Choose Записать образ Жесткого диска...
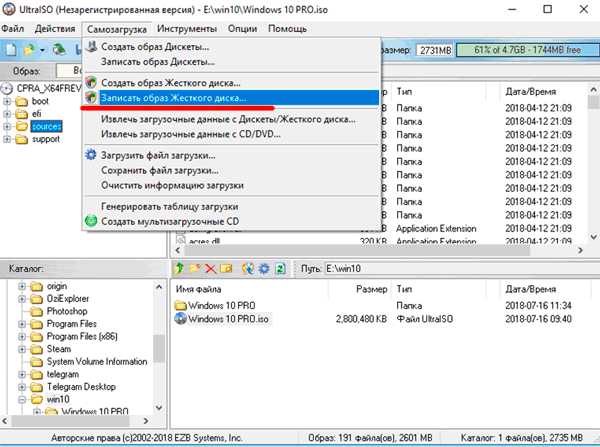The image size is (600, 447). pyautogui.click(x=232, y=98)
